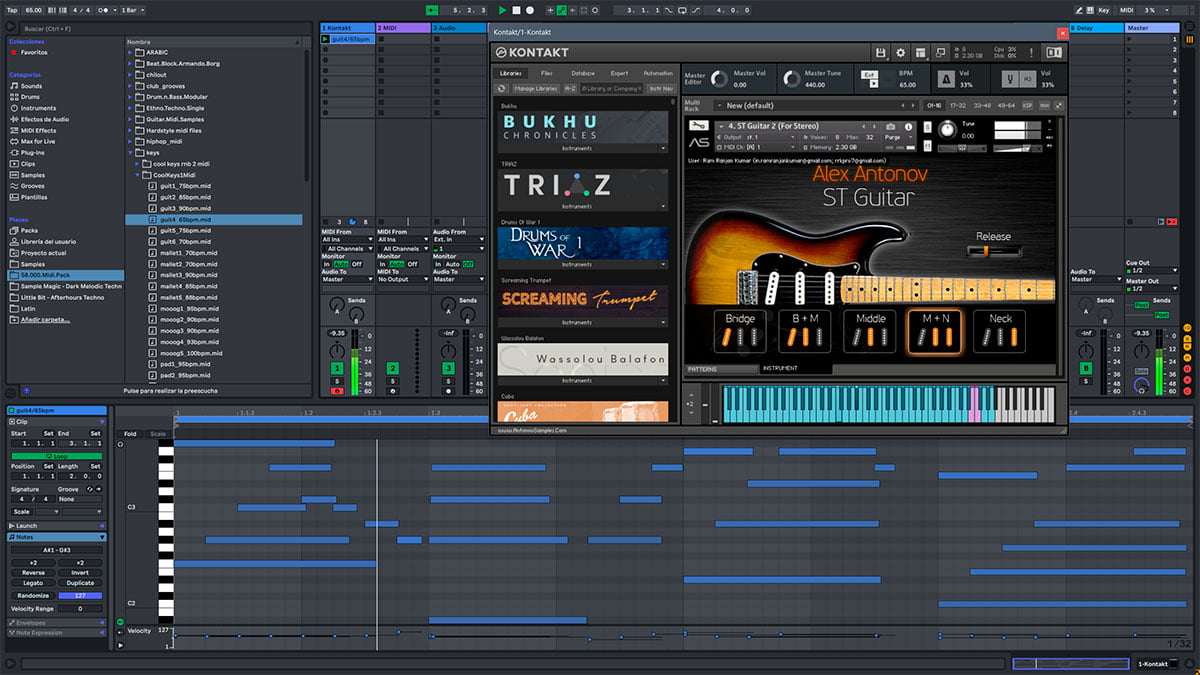Select the 3 Audio track header
The image size is (1200, 675).
(x=459, y=28)
